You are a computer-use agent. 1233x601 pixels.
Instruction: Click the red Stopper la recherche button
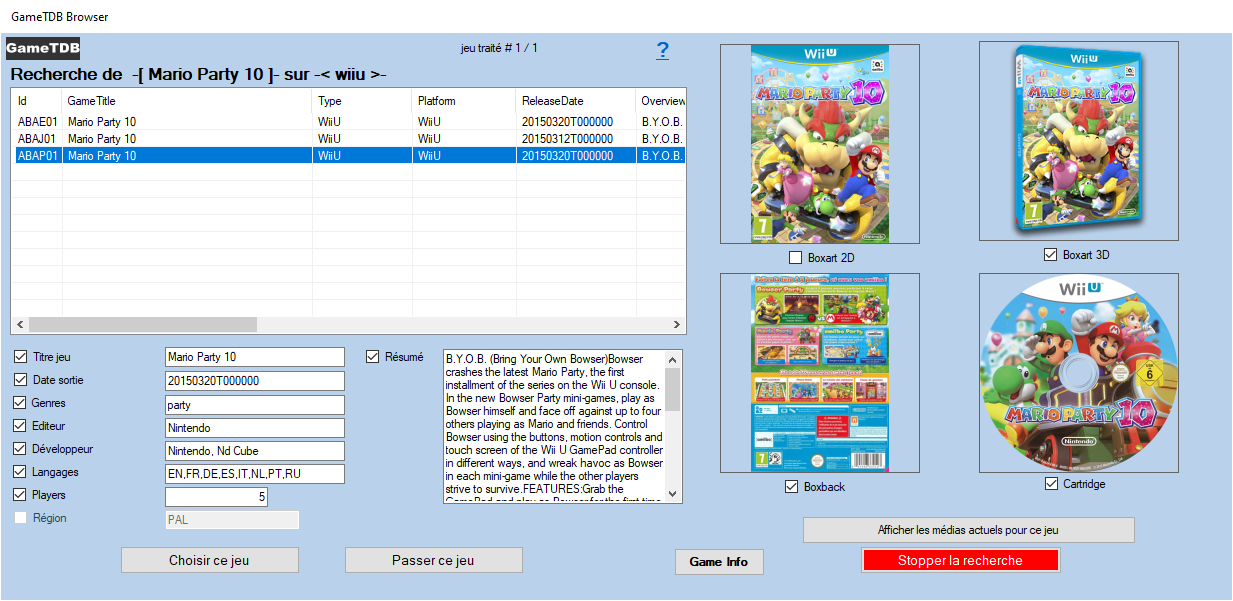pyautogui.click(x=960, y=561)
